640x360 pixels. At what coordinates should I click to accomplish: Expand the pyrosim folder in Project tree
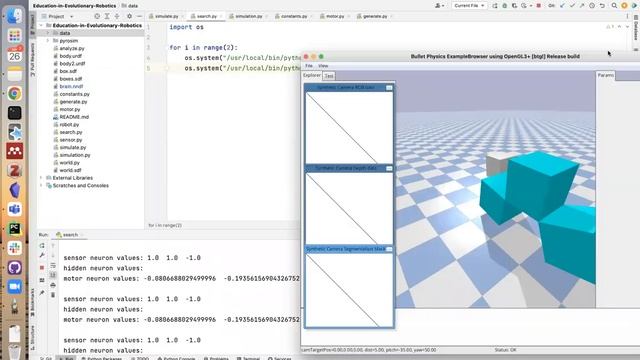pyautogui.click(x=48, y=41)
